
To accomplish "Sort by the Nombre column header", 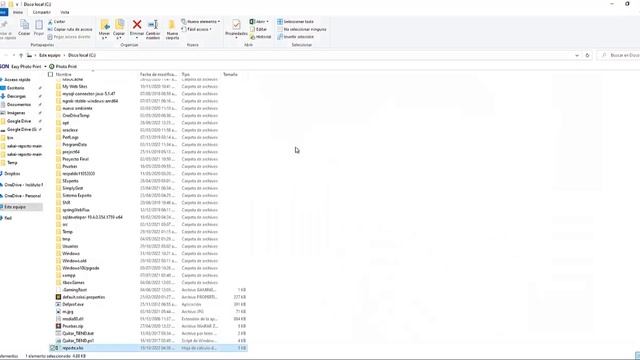I will (x=63, y=75).
